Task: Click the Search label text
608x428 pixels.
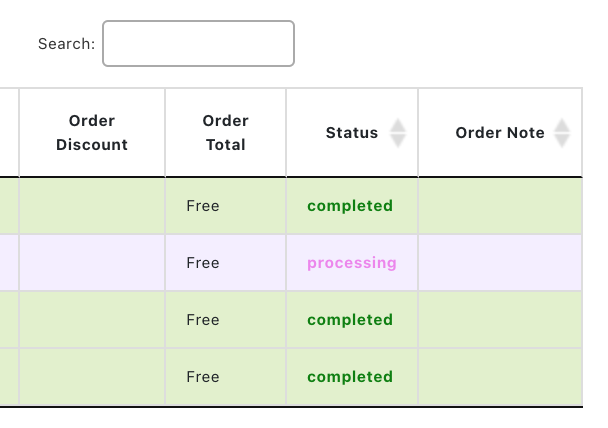Action: [x=66, y=44]
